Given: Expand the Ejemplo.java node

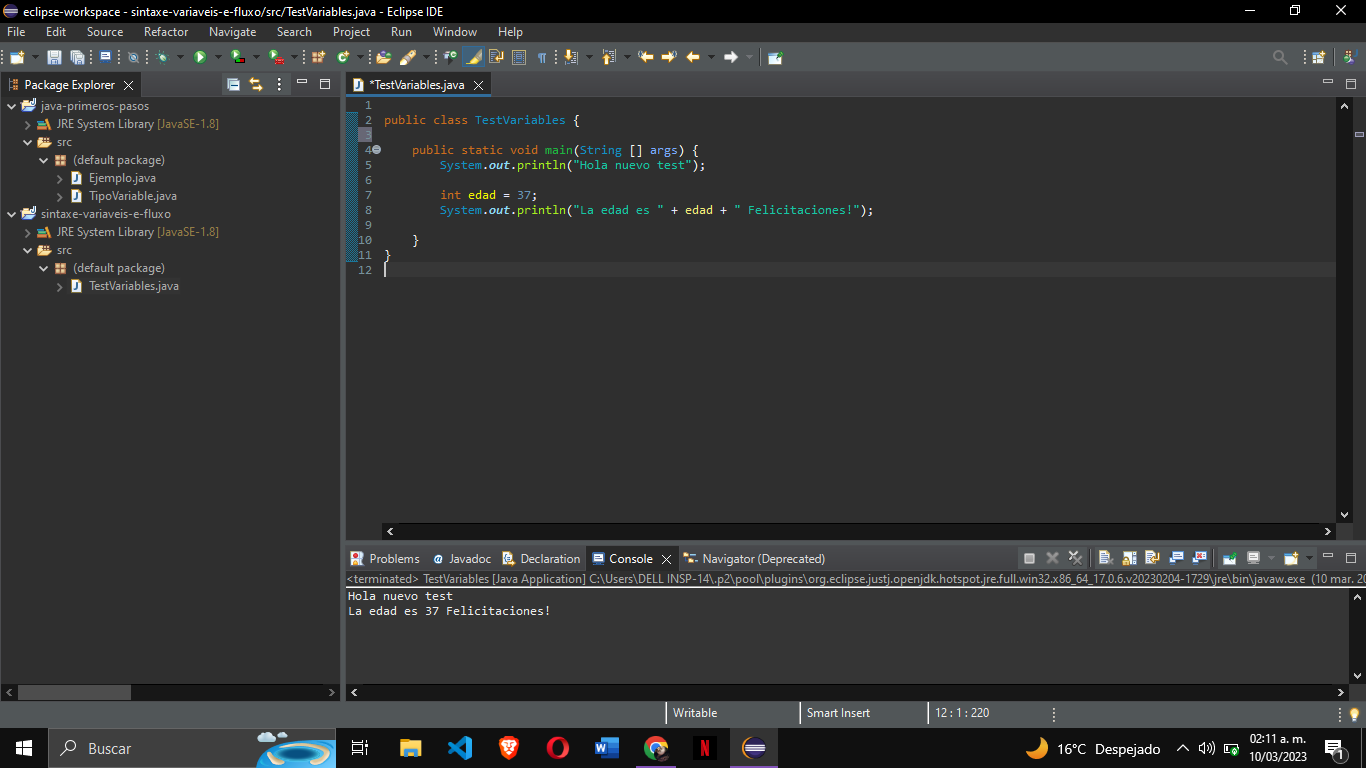Looking at the screenshot, I should point(60,178).
